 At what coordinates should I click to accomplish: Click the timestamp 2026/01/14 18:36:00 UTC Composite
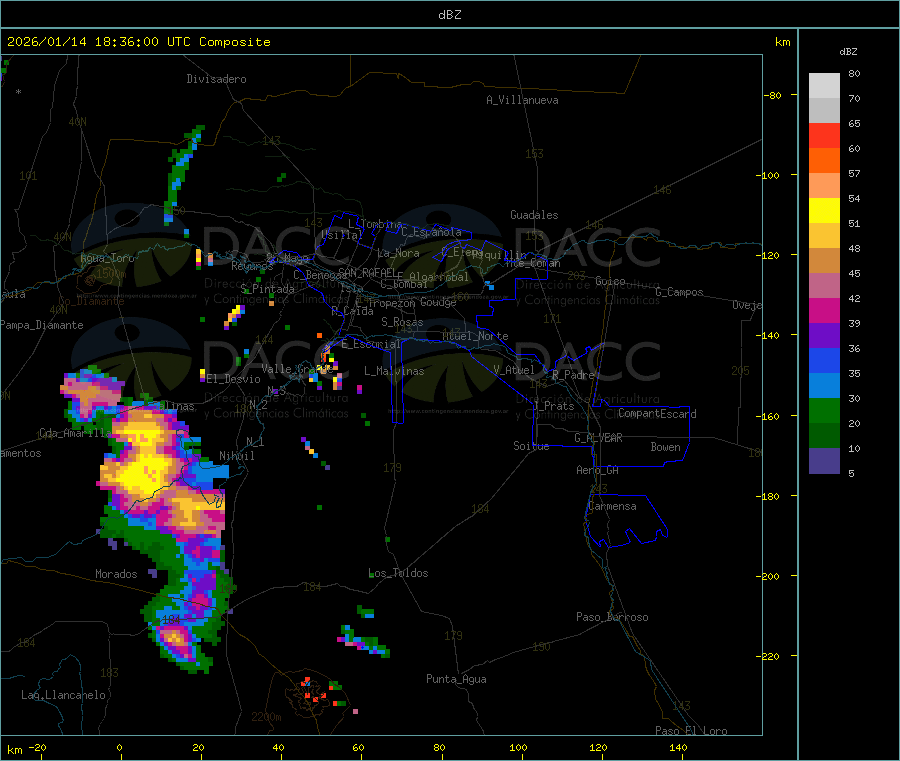click(138, 42)
